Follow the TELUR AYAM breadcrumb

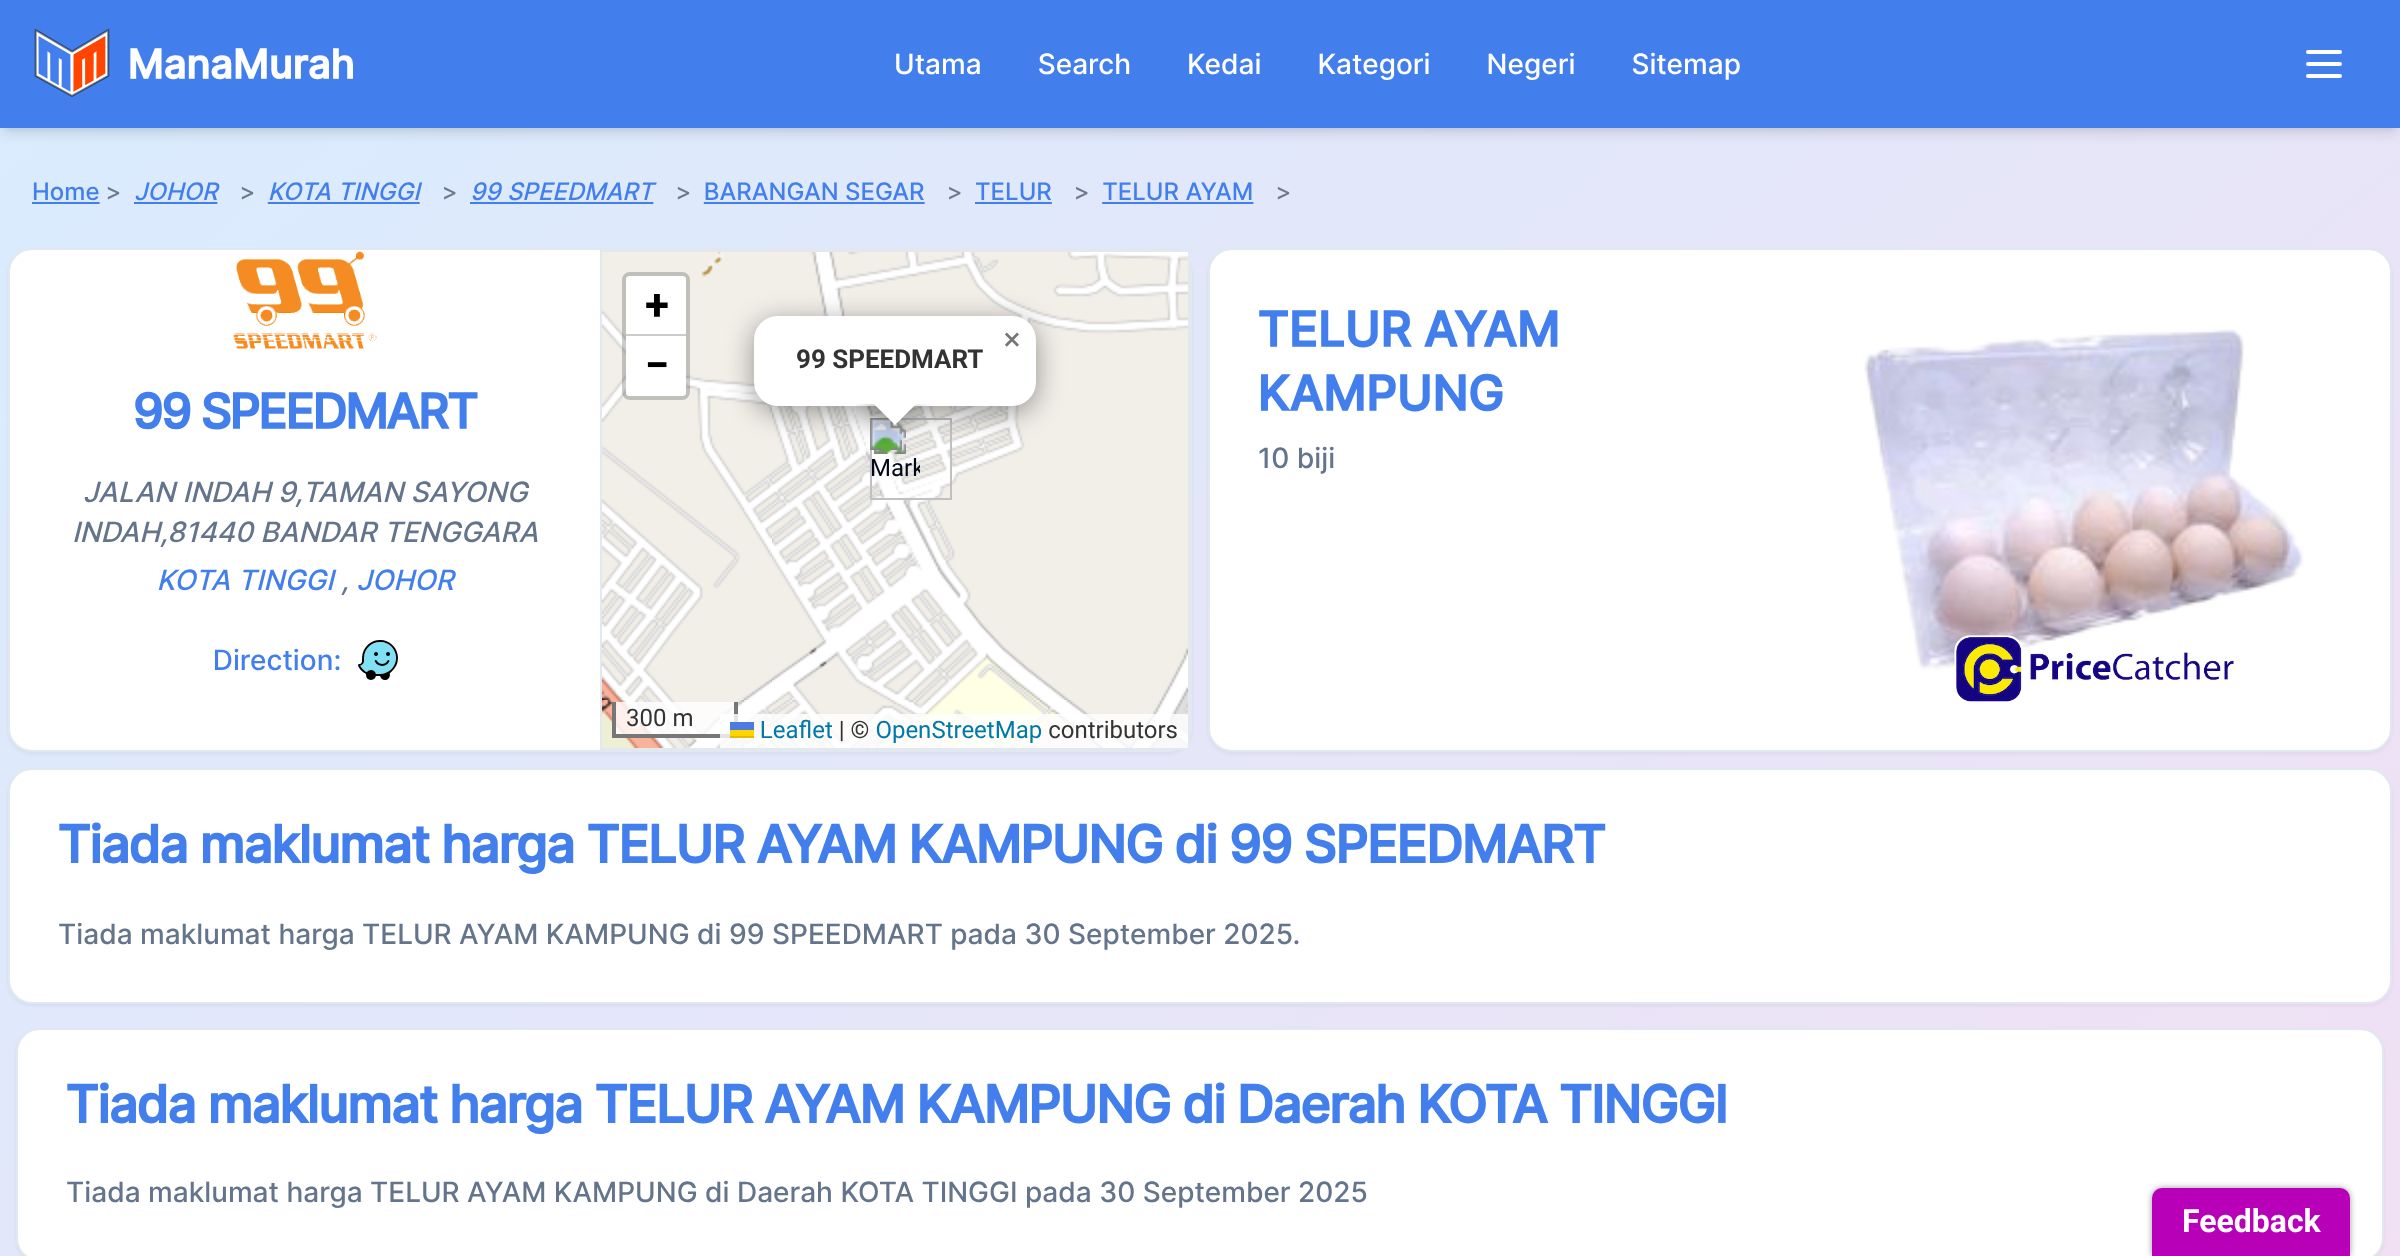click(x=1177, y=191)
